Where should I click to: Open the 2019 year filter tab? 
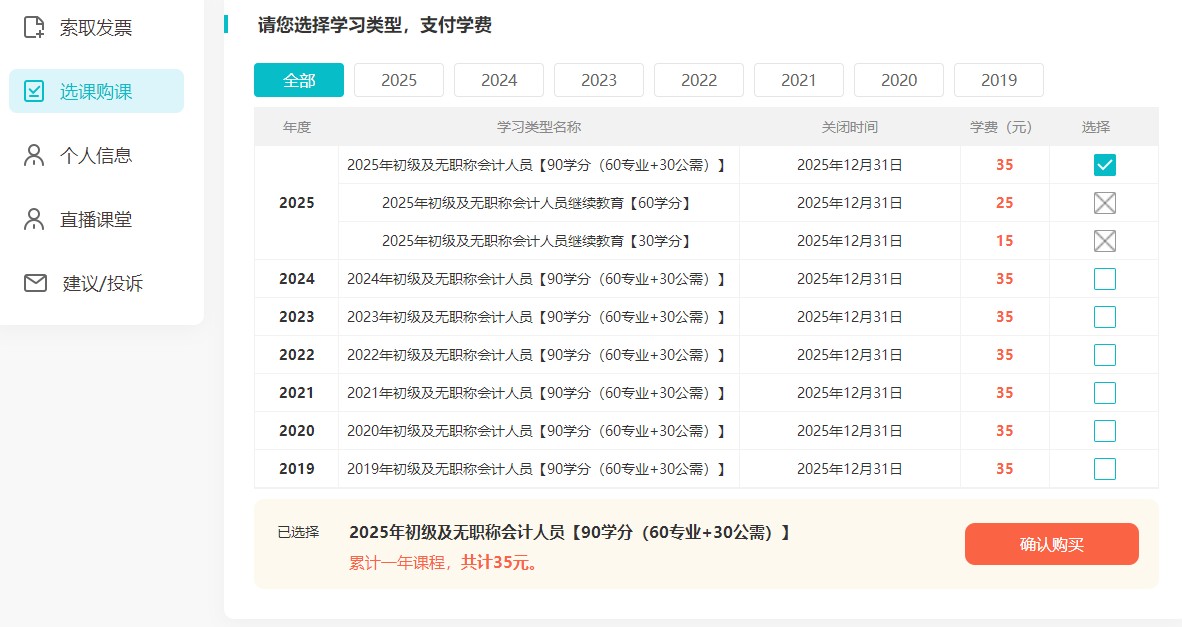coord(998,79)
